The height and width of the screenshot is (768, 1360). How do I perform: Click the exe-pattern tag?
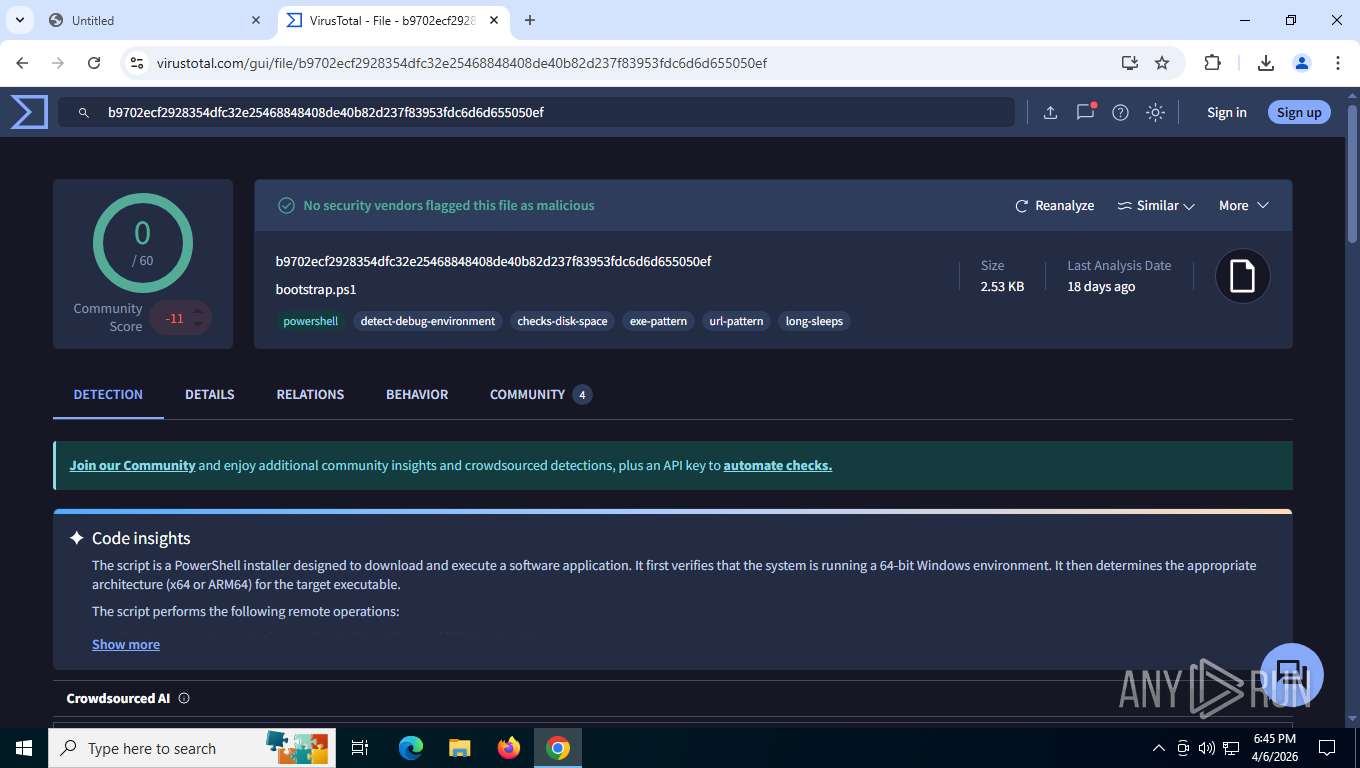pyautogui.click(x=658, y=321)
